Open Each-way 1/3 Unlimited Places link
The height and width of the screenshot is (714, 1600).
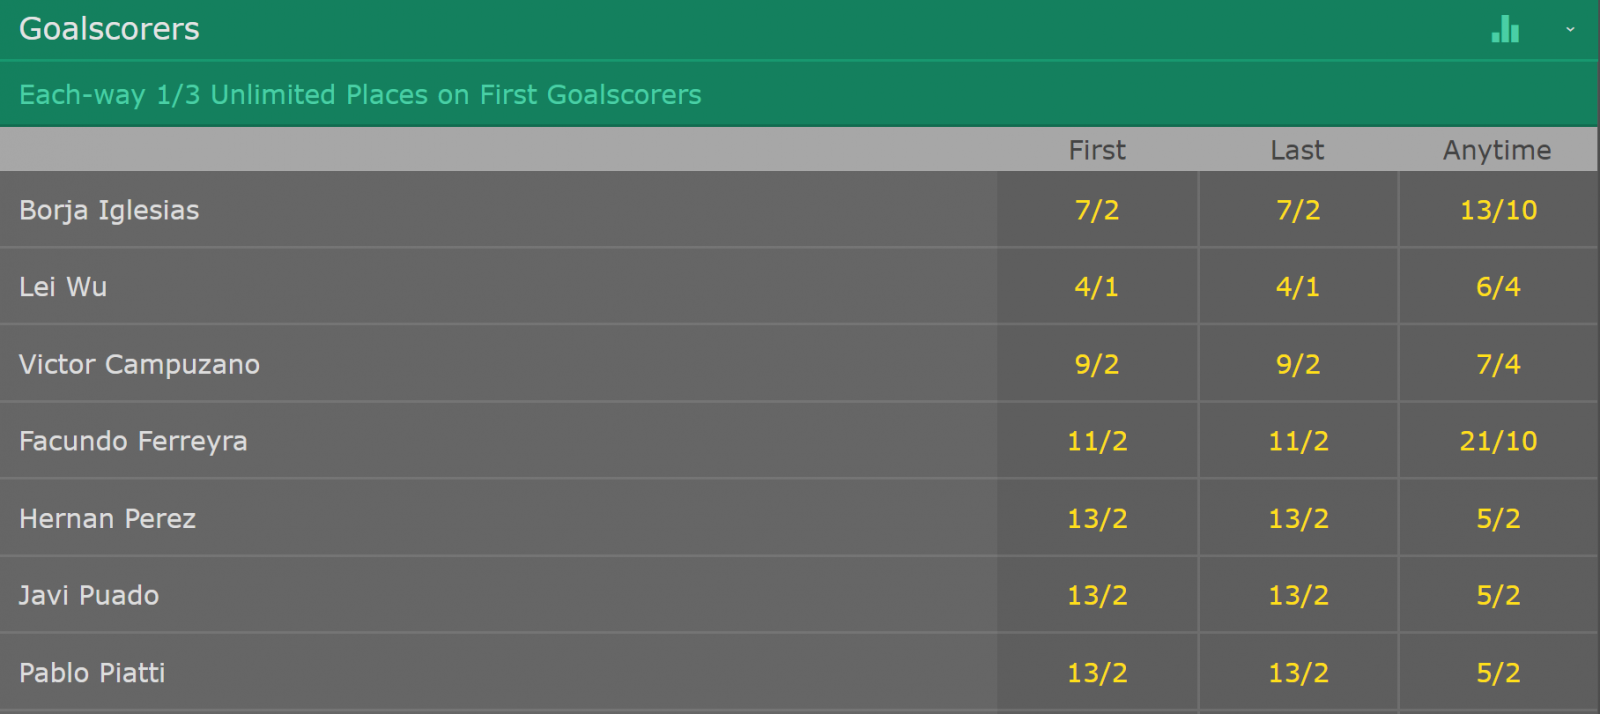pos(360,94)
